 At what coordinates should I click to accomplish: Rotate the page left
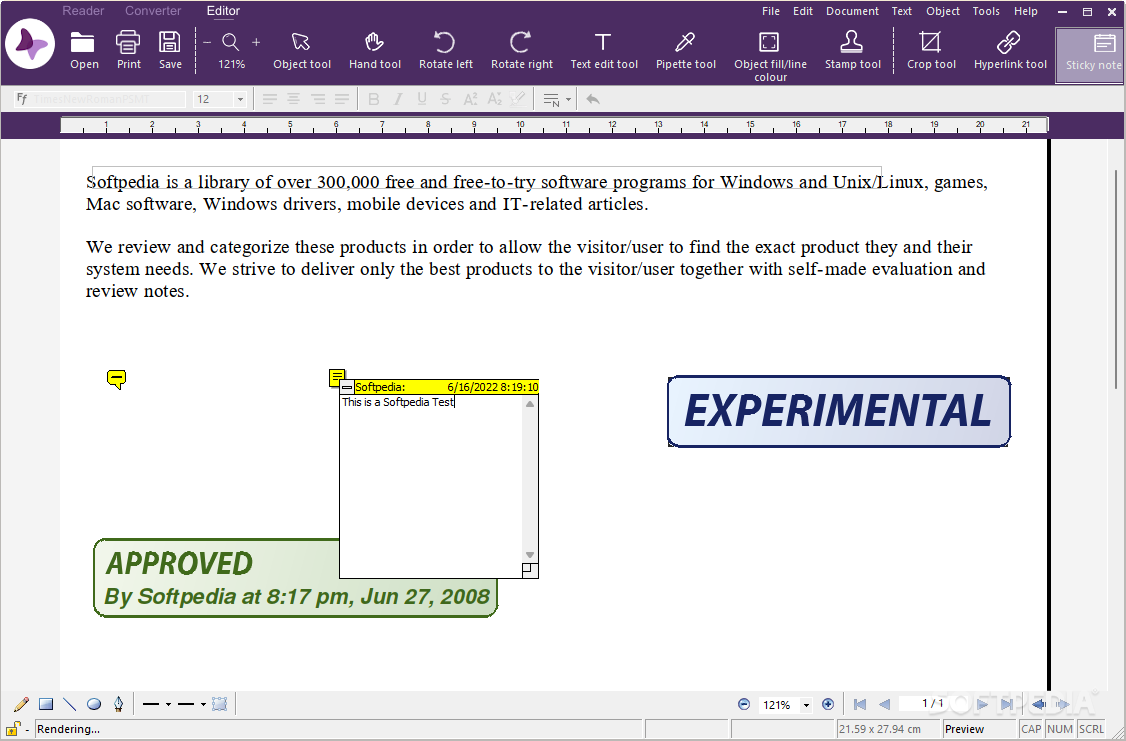pyautogui.click(x=445, y=50)
